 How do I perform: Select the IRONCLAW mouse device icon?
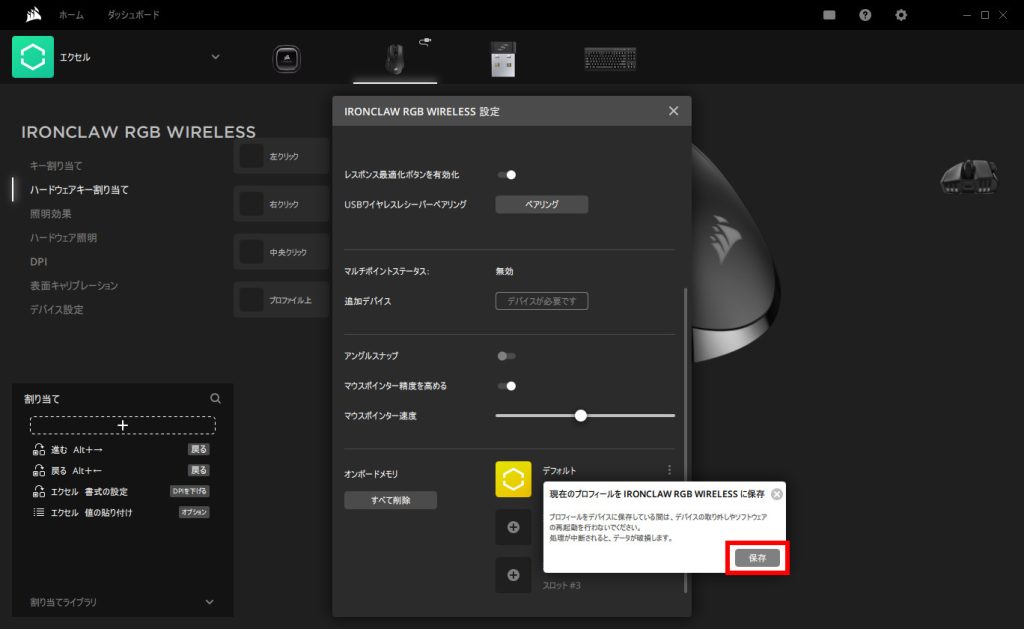[x=394, y=59]
